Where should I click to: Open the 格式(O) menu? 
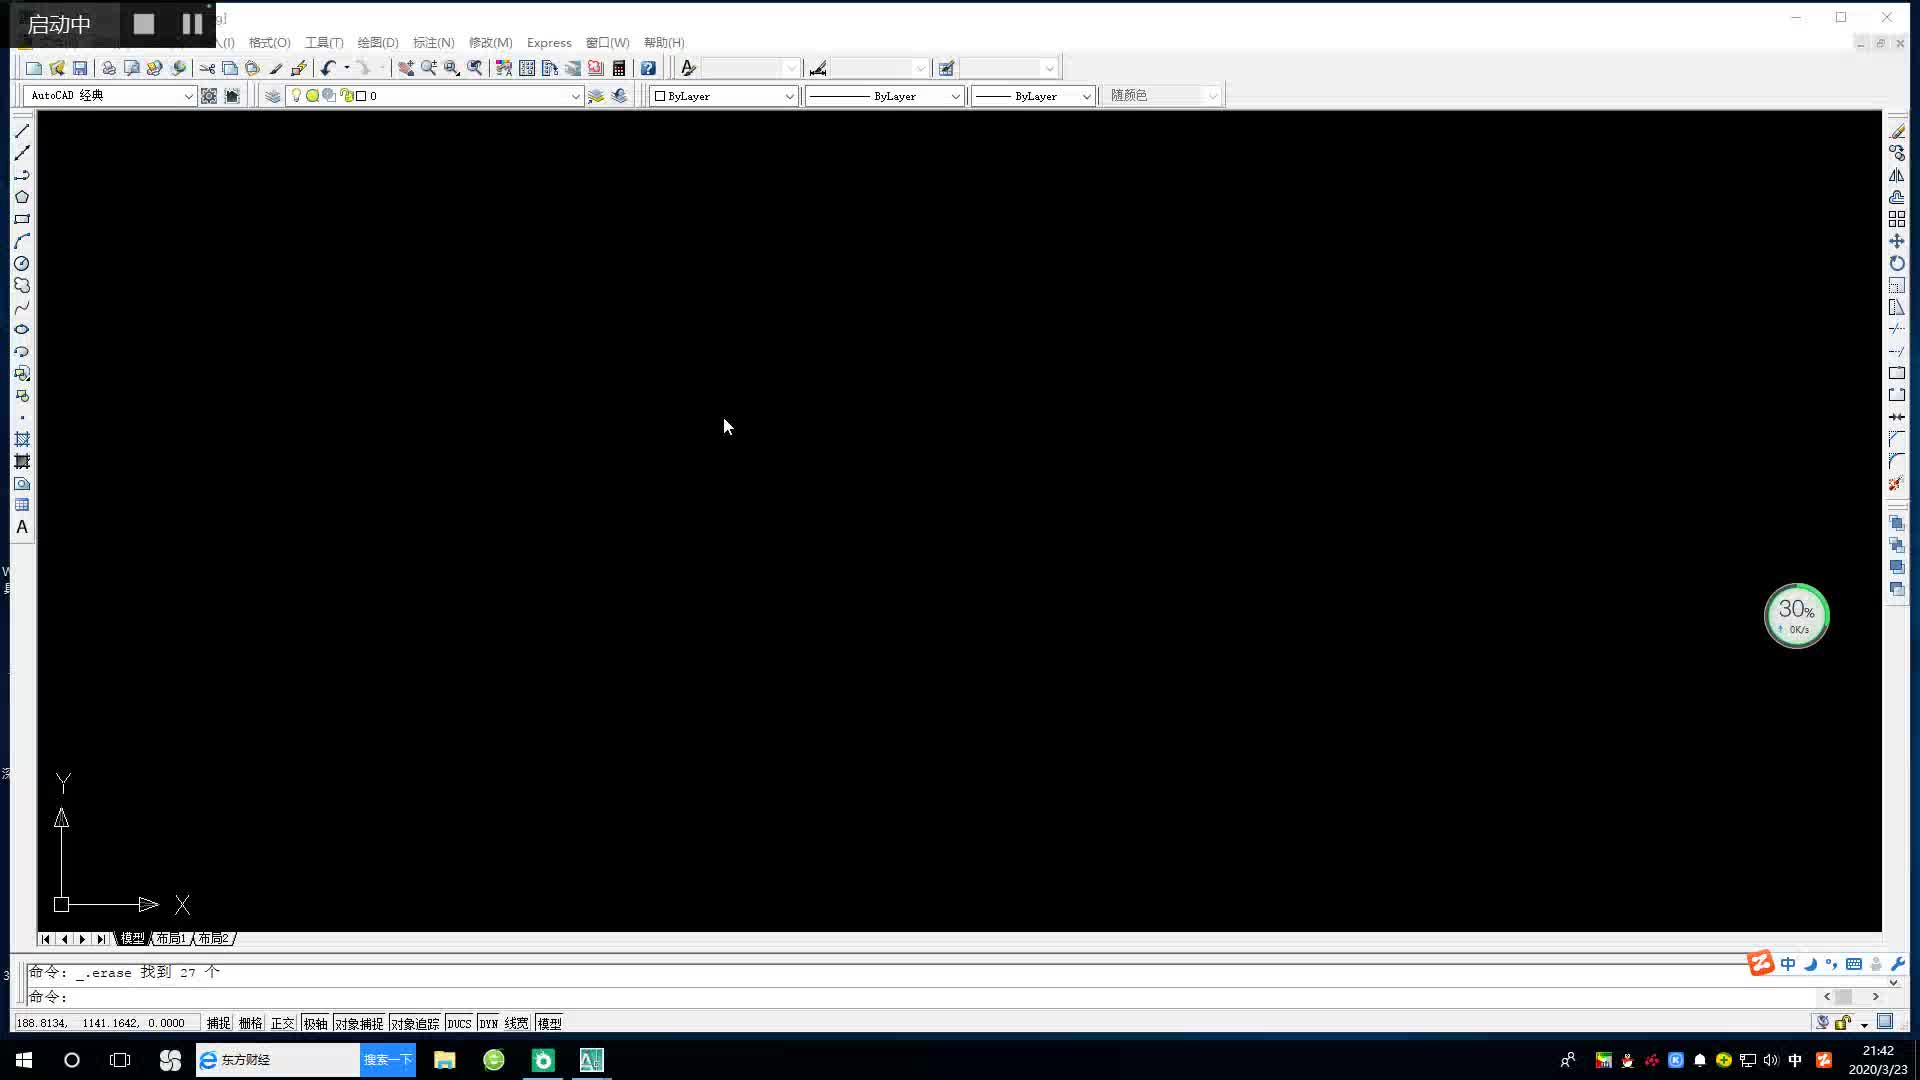pos(269,43)
